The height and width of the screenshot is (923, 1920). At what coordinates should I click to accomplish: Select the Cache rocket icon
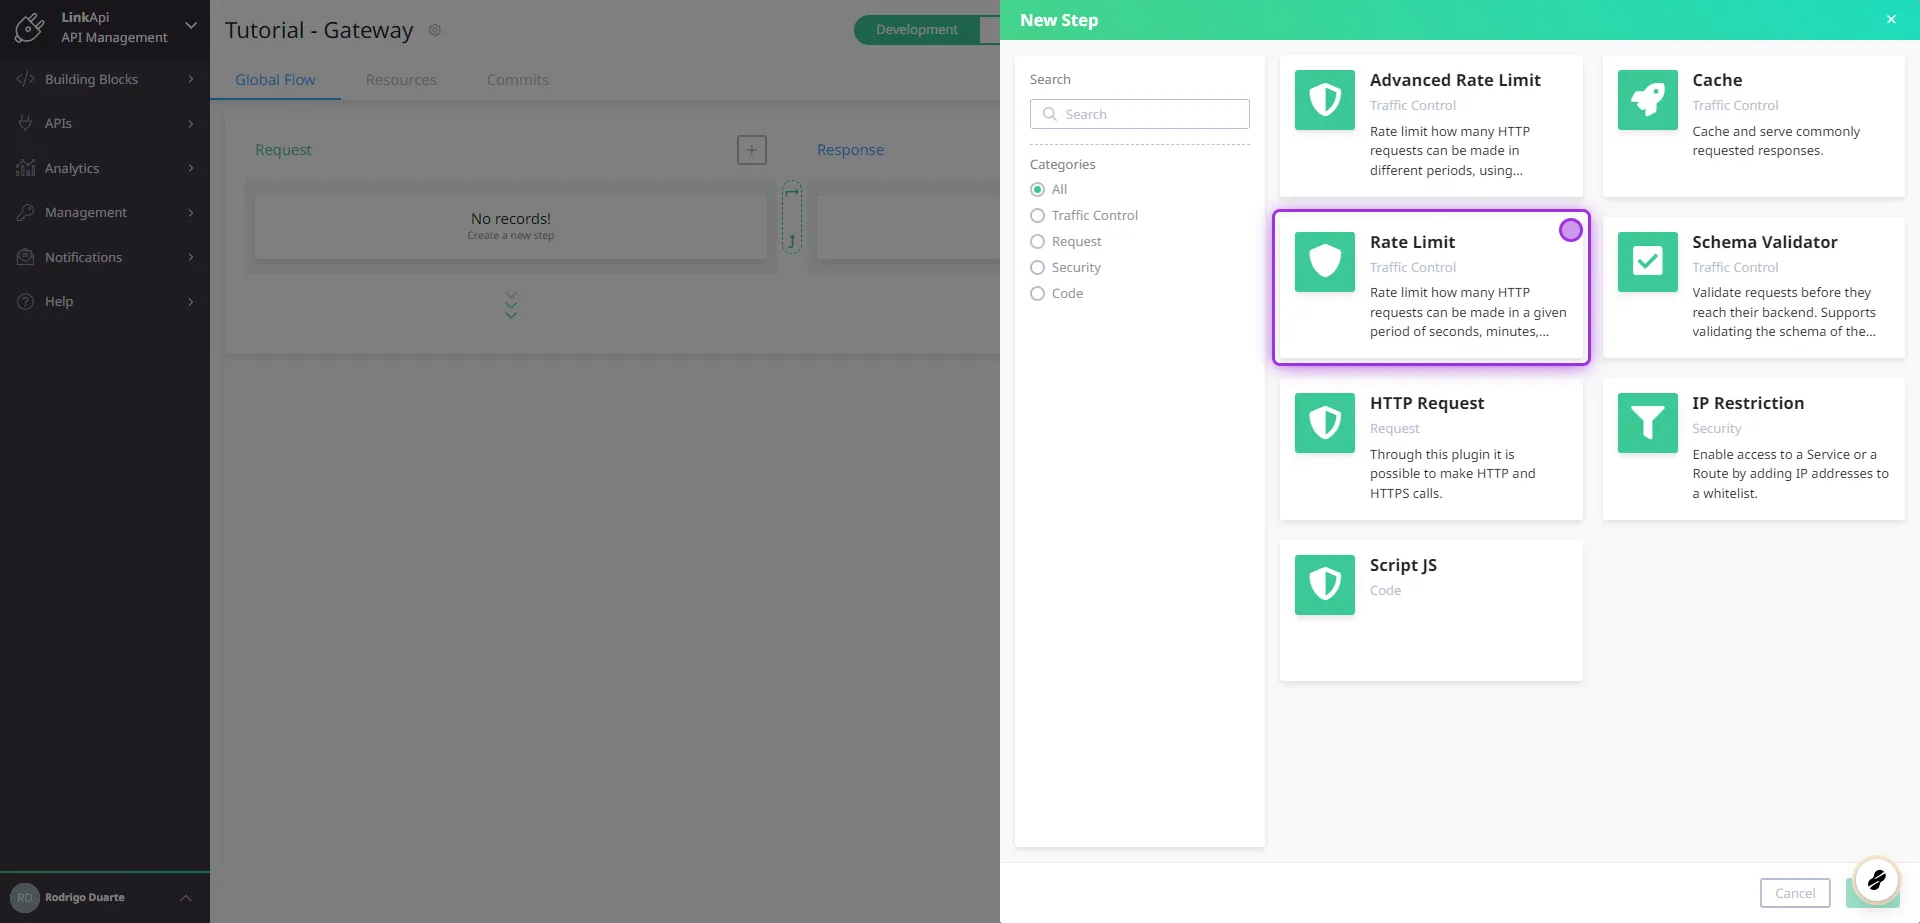click(1646, 99)
